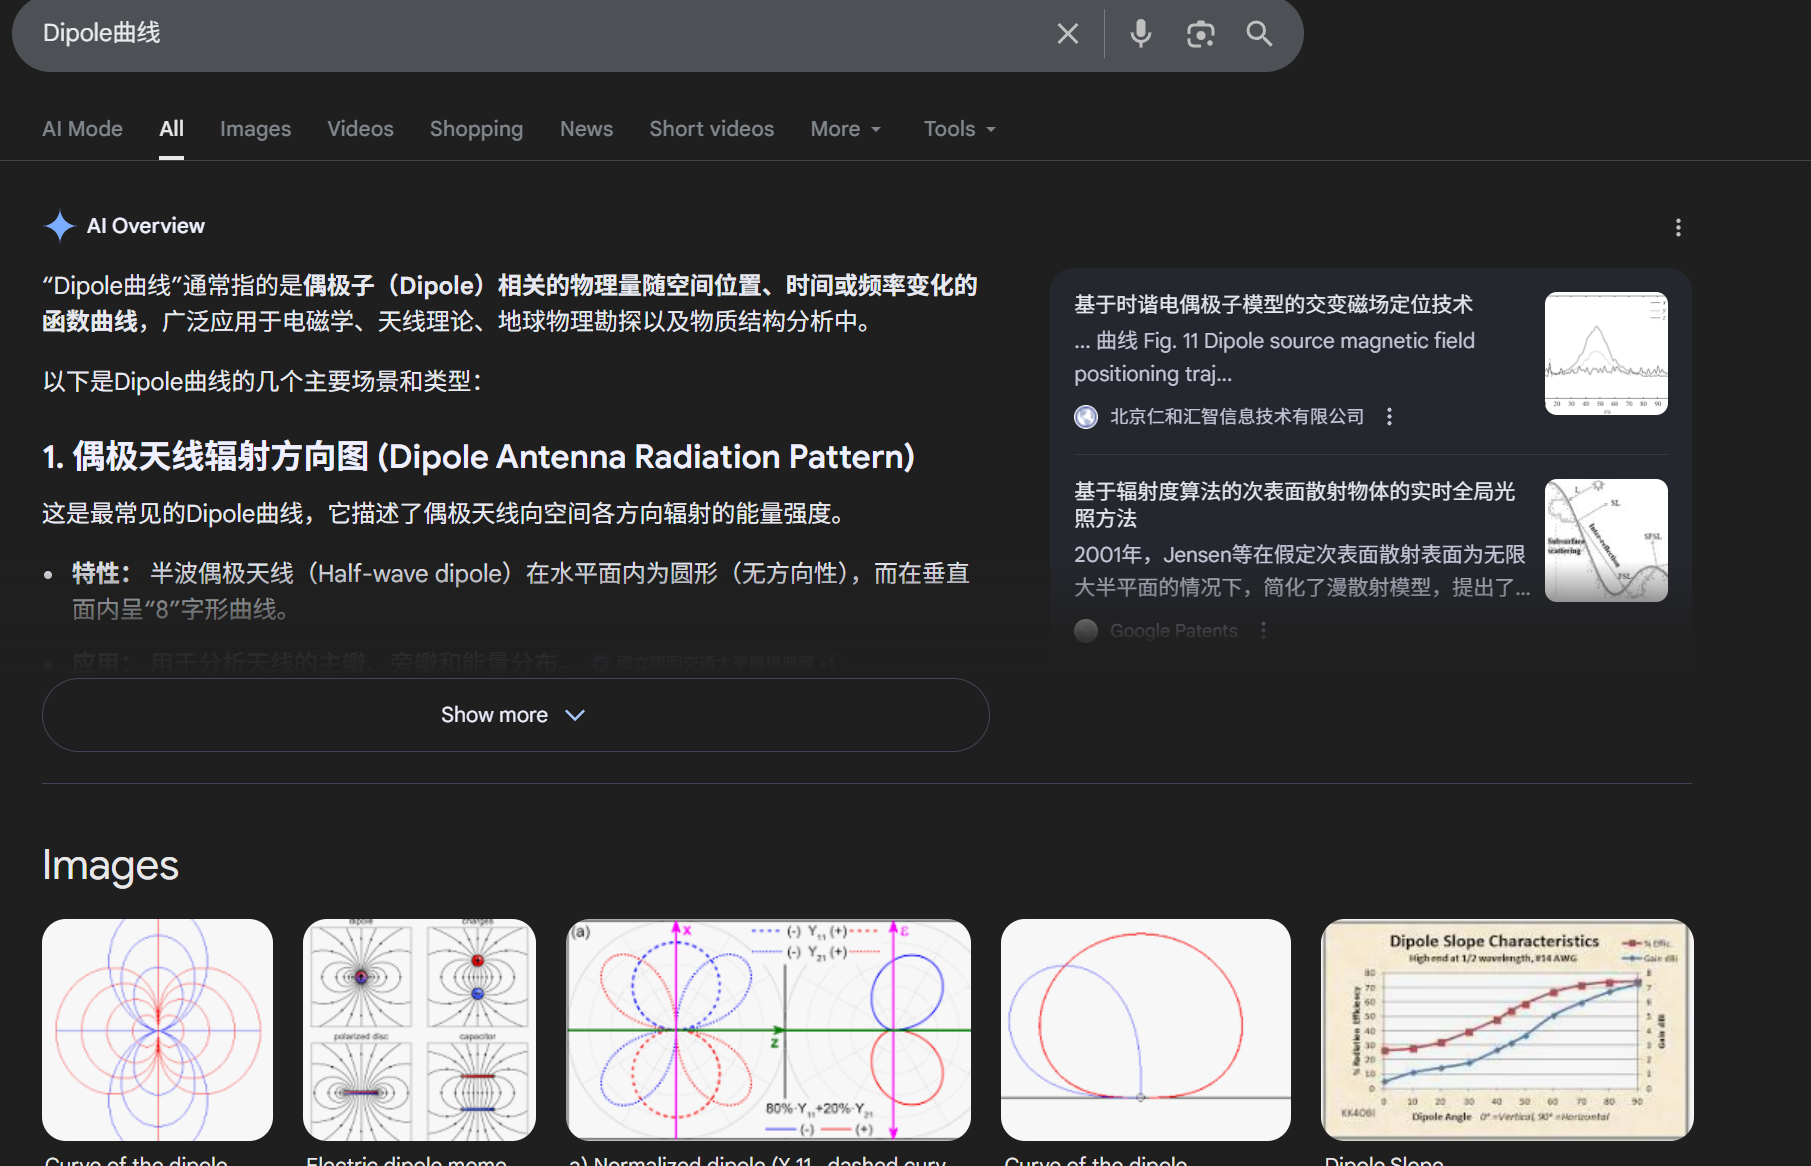Click in the Dipole曲线 search field
The width and height of the screenshot is (1811, 1166).
click(x=540, y=34)
